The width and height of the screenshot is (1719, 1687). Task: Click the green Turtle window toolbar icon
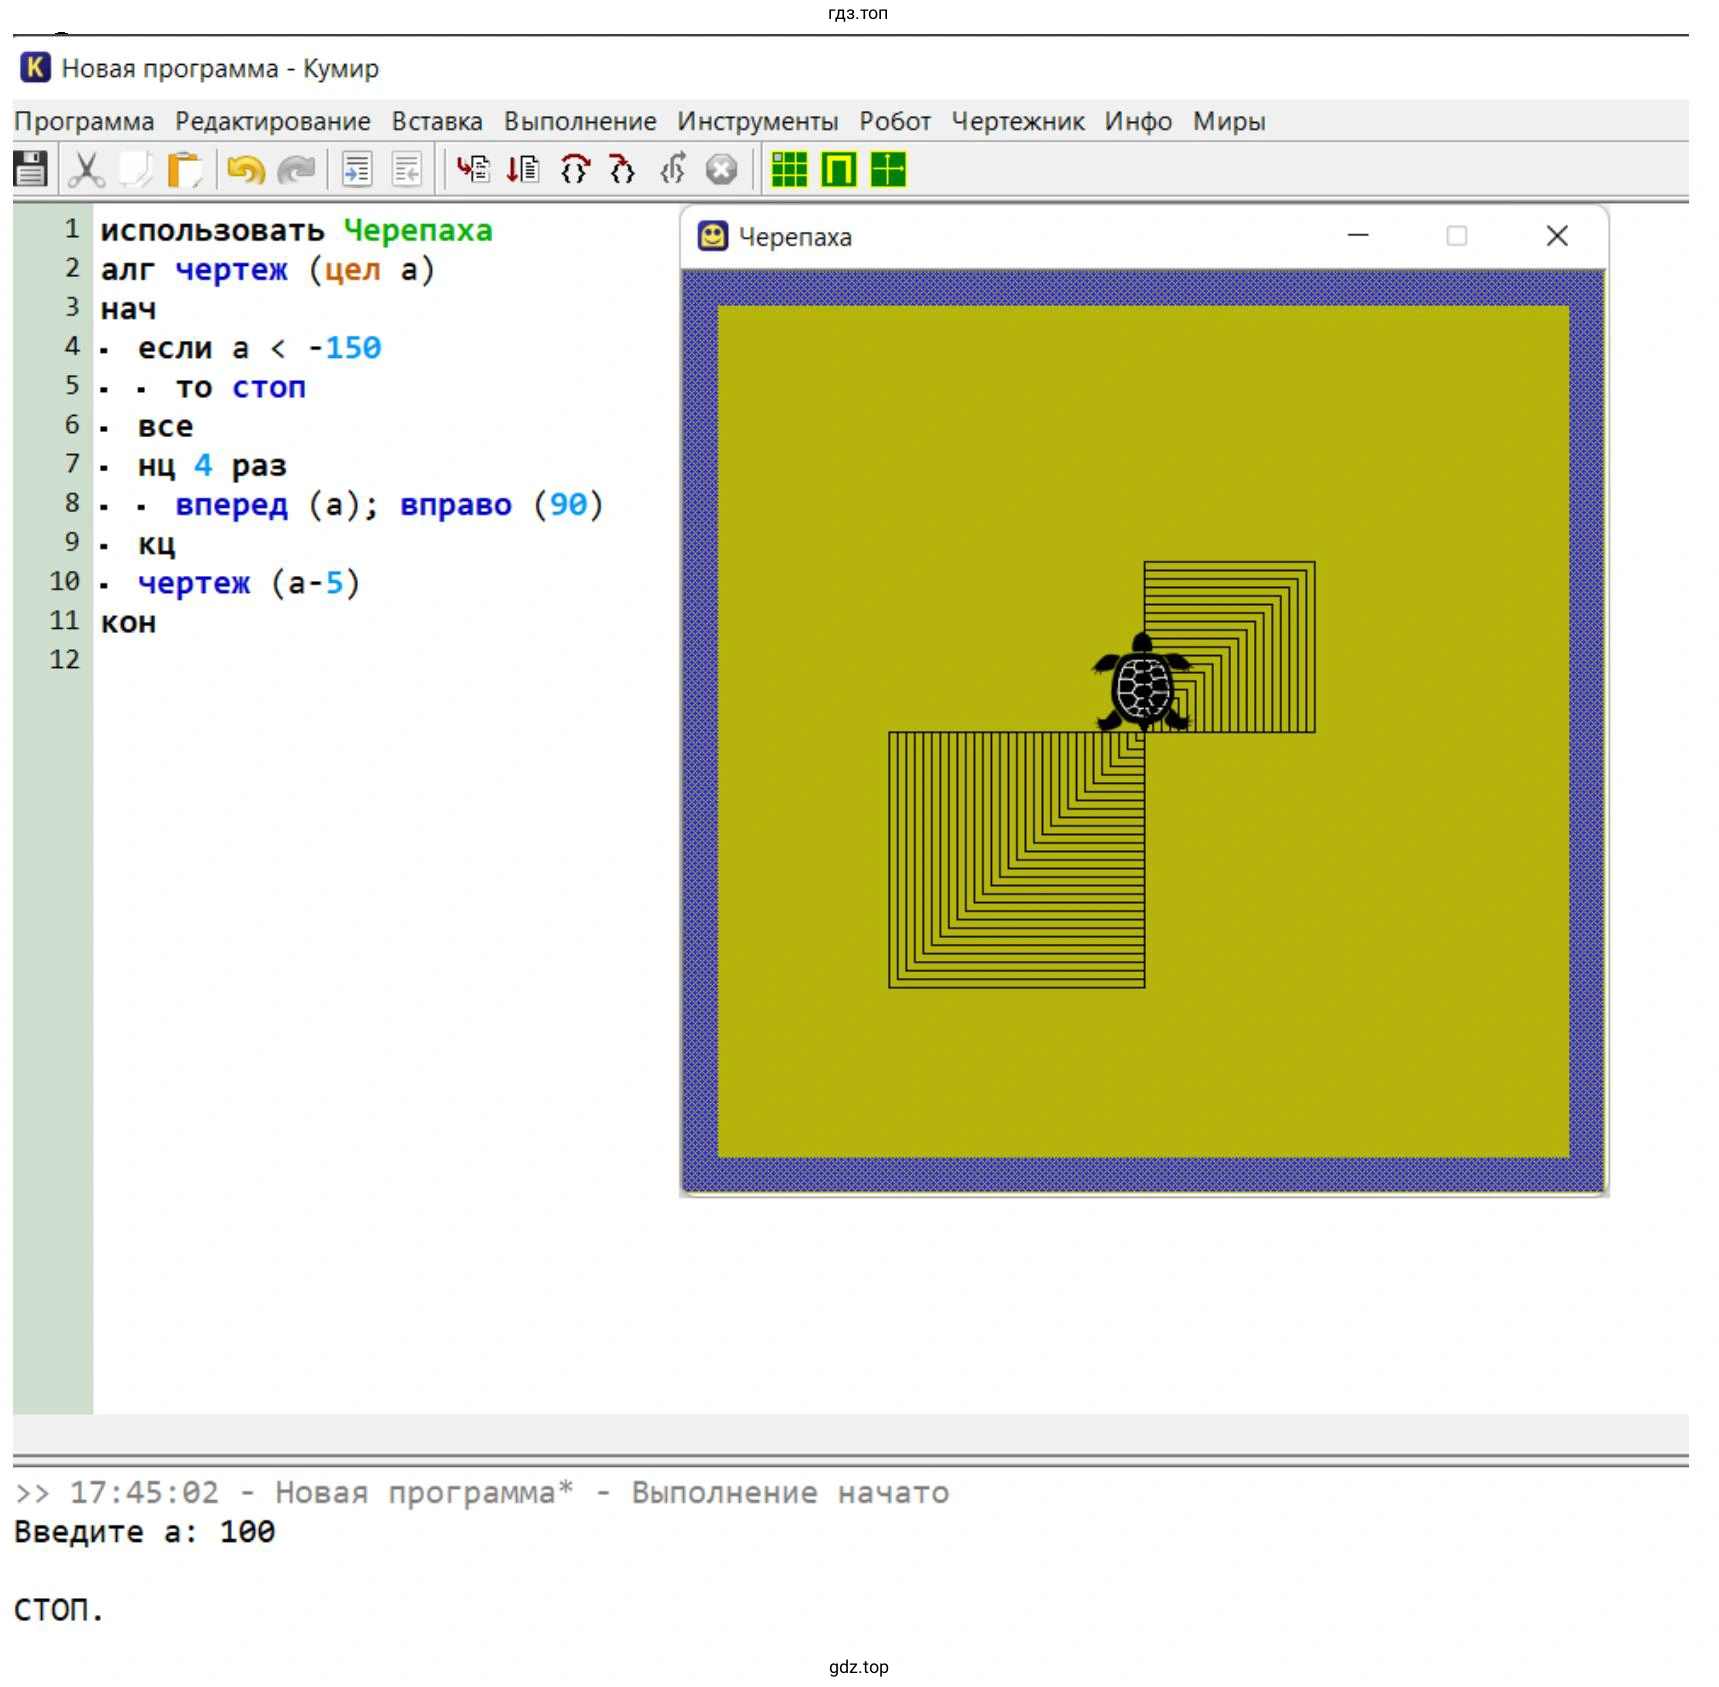click(838, 169)
